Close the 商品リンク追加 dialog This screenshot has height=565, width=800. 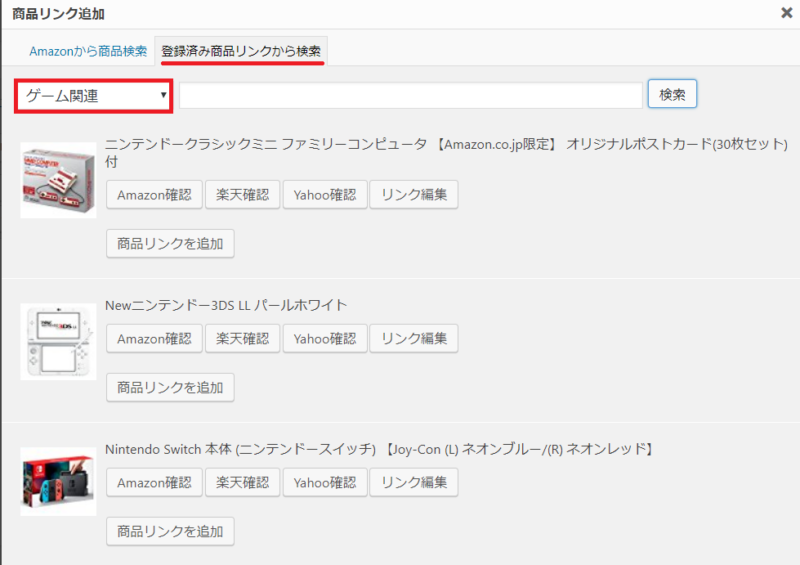click(786, 13)
